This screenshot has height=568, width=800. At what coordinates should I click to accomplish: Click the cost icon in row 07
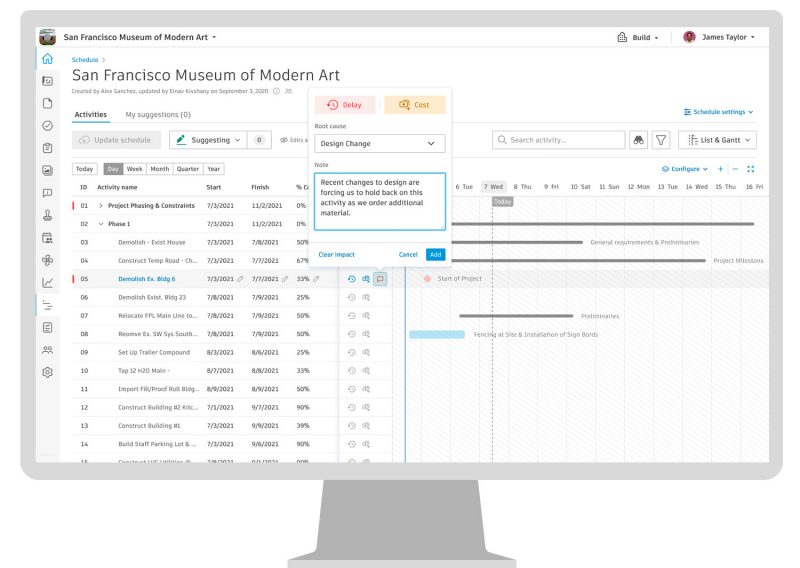coord(366,316)
